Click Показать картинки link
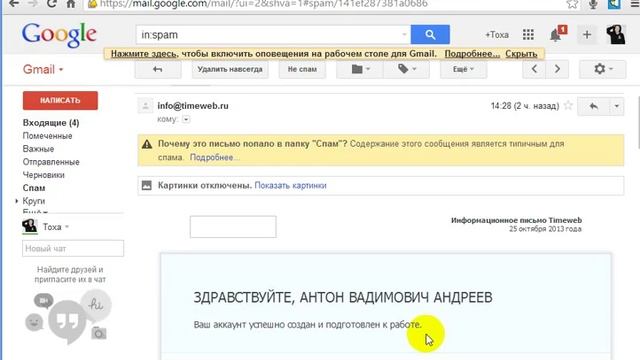 291,186
